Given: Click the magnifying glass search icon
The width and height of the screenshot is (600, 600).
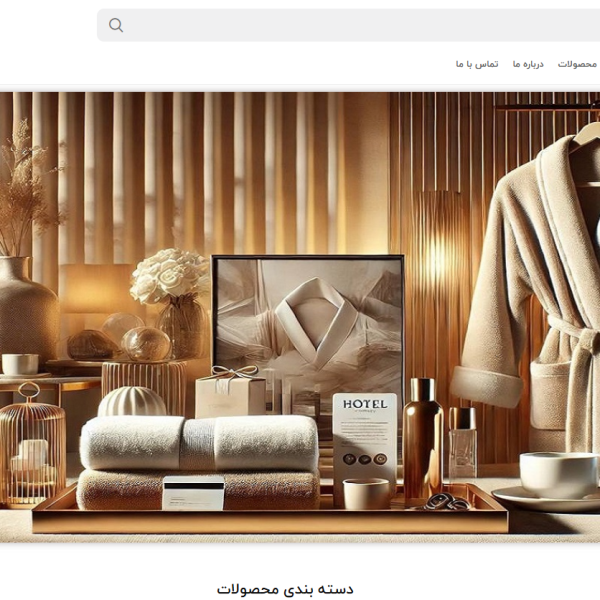Looking at the screenshot, I should (x=116, y=25).
